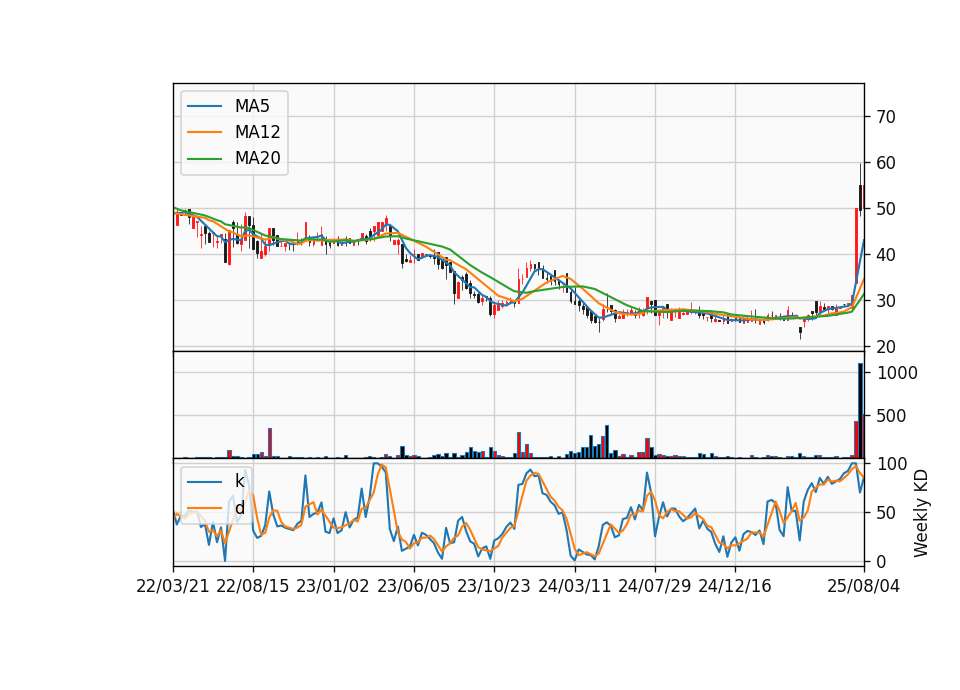This screenshot has width=960, height=690.
Task: Click the 40 price axis label
Action: (x=886, y=255)
